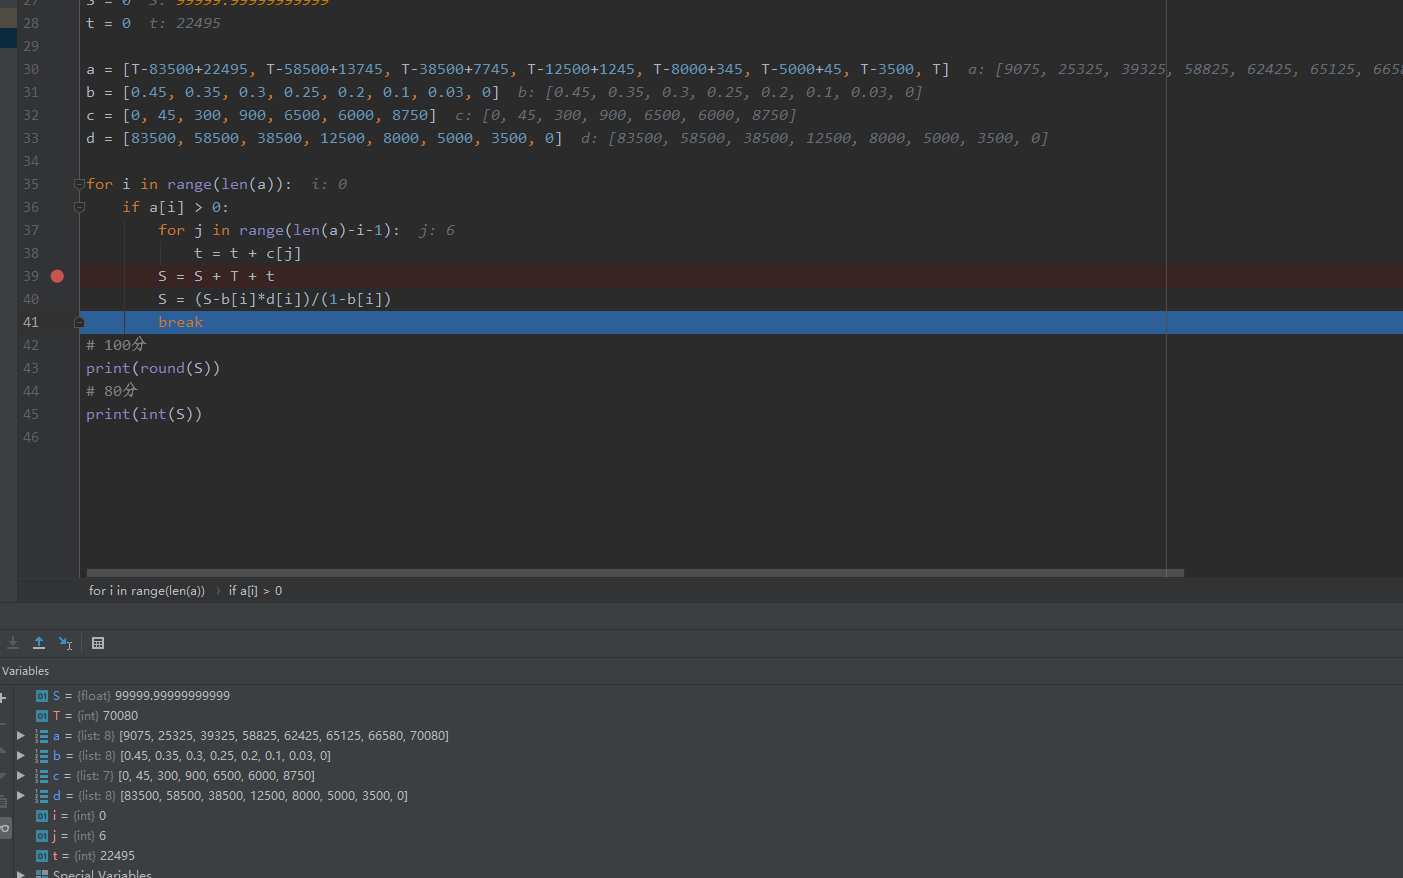This screenshot has height=878, width=1403.
Task: Click value of list a in Variables
Action: (284, 735)
